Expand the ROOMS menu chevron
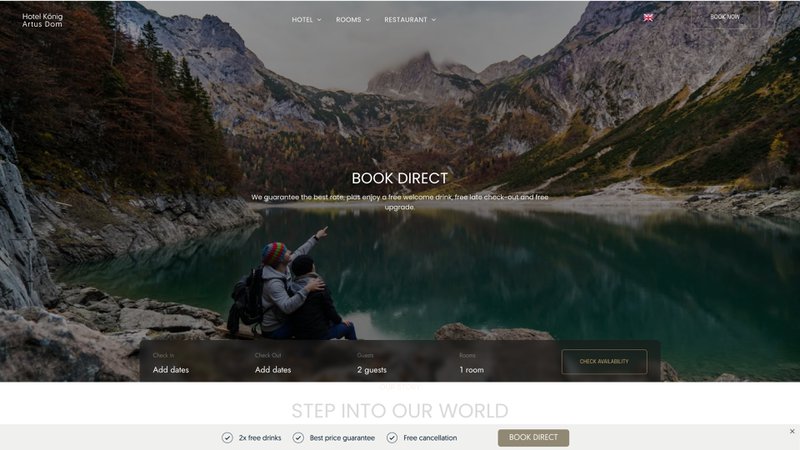 click(367, 20)
